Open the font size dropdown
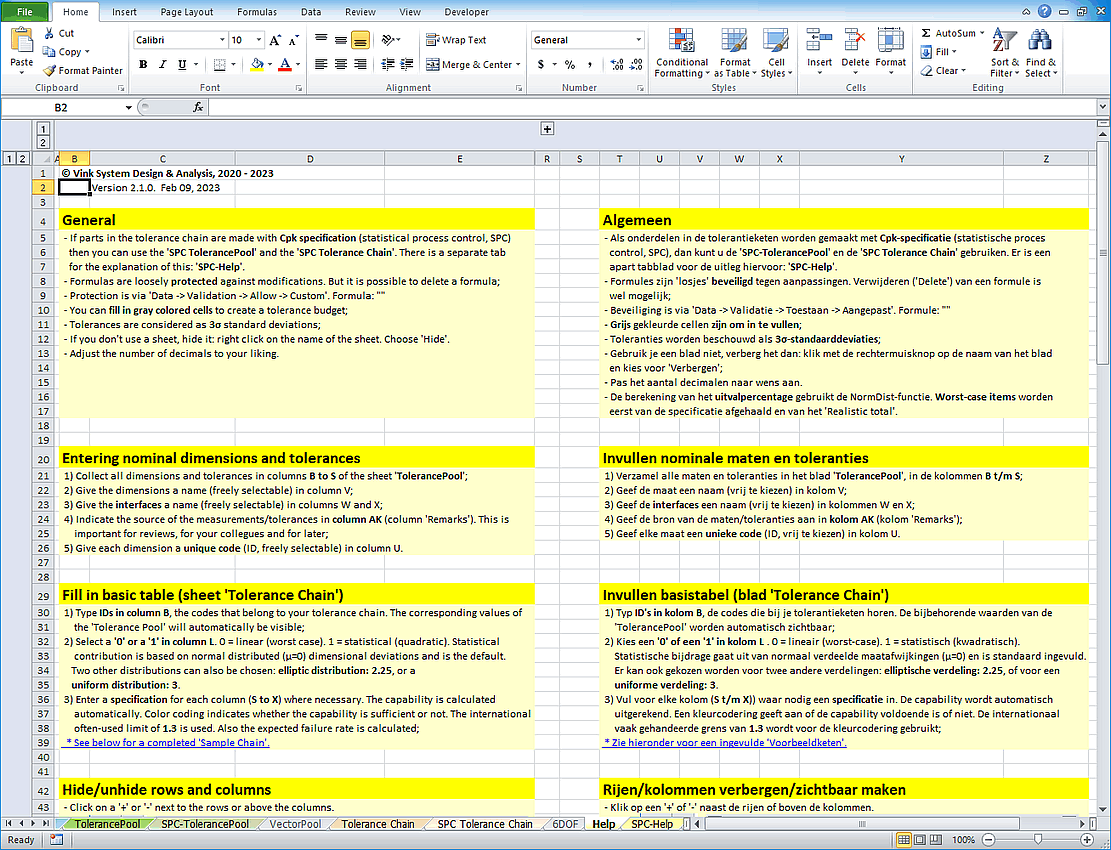This screenshot has height=850, width=1111. tap(259, 40)
